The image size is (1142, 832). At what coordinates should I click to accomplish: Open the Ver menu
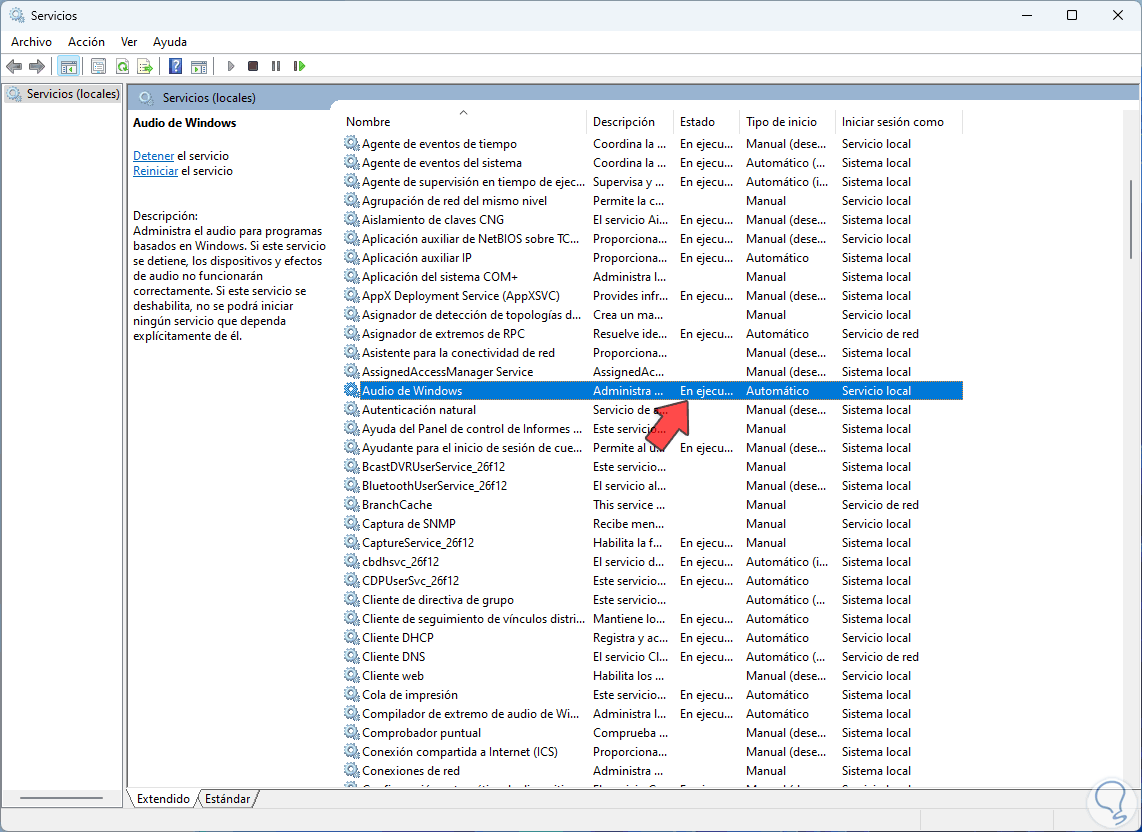pos(129,42)
